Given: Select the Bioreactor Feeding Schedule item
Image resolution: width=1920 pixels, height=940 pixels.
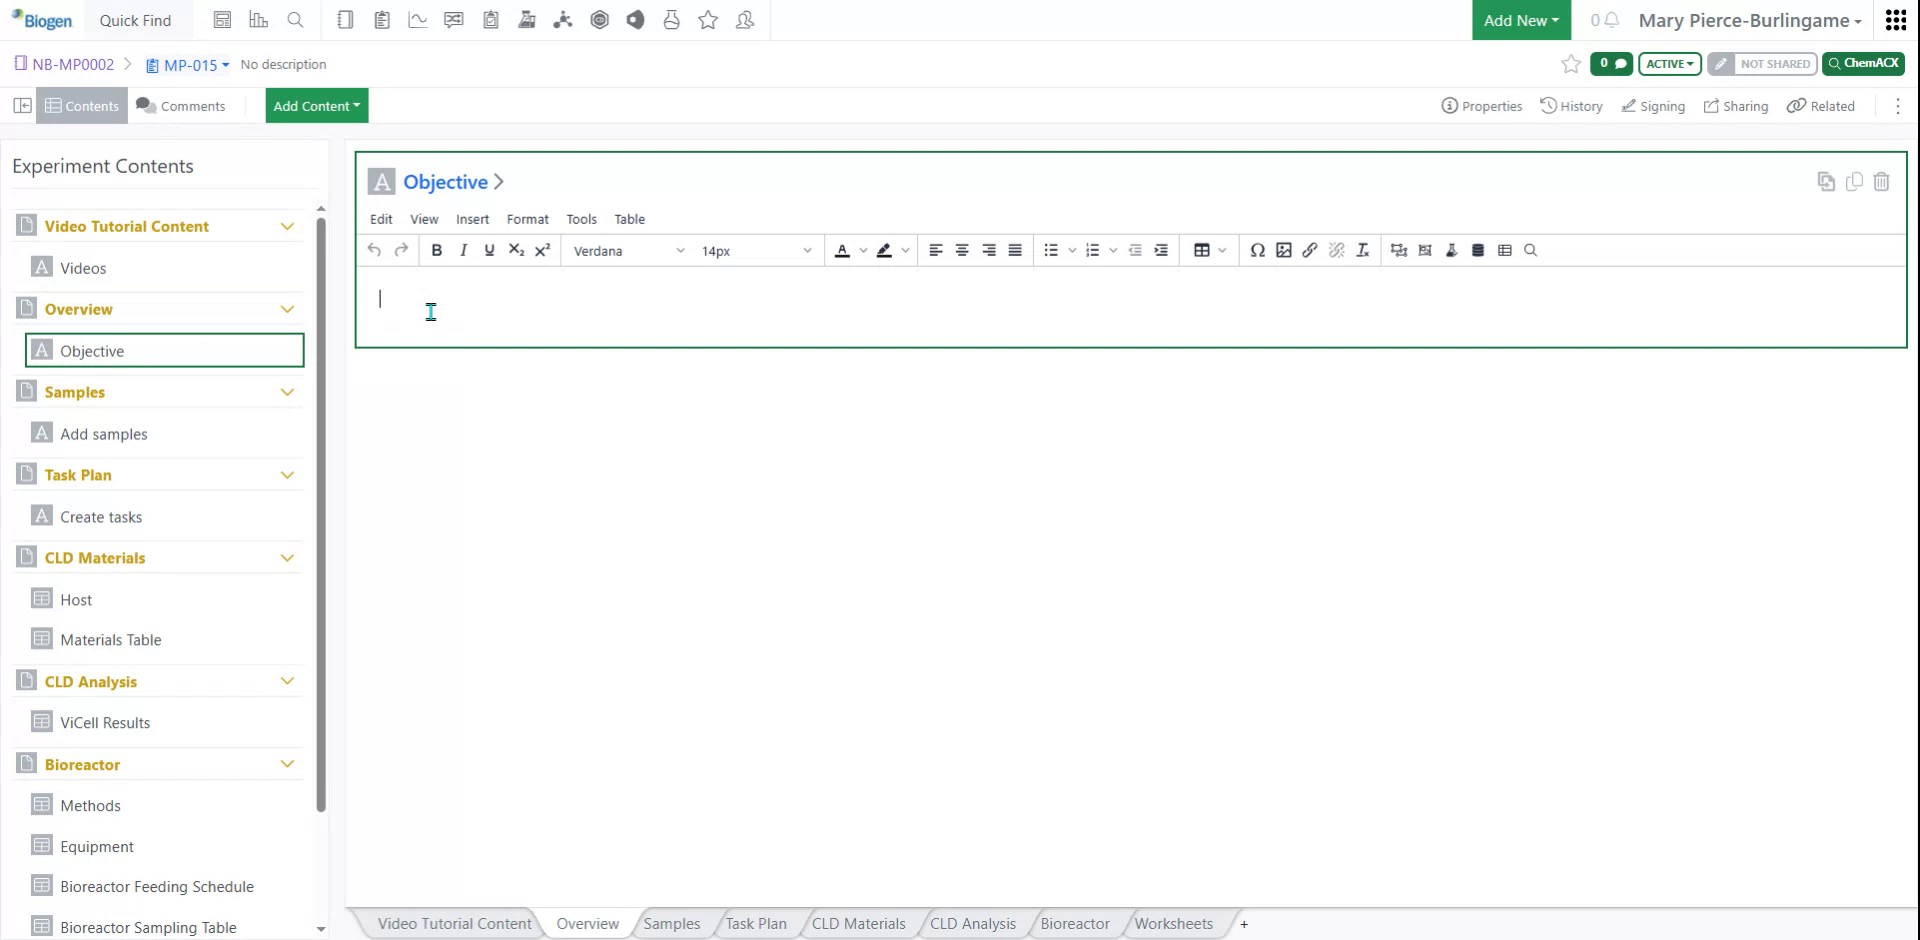Looking at the screenshot, I should [156, 886].
